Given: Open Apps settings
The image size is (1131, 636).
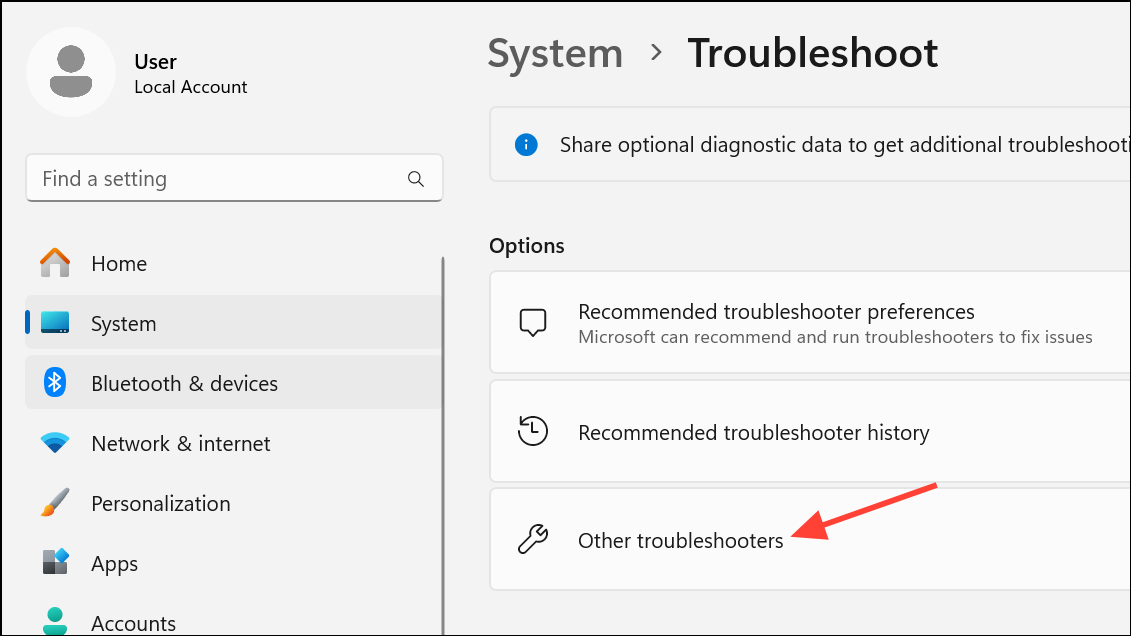Looking at the screenshot, I should (x=234, y=563).
